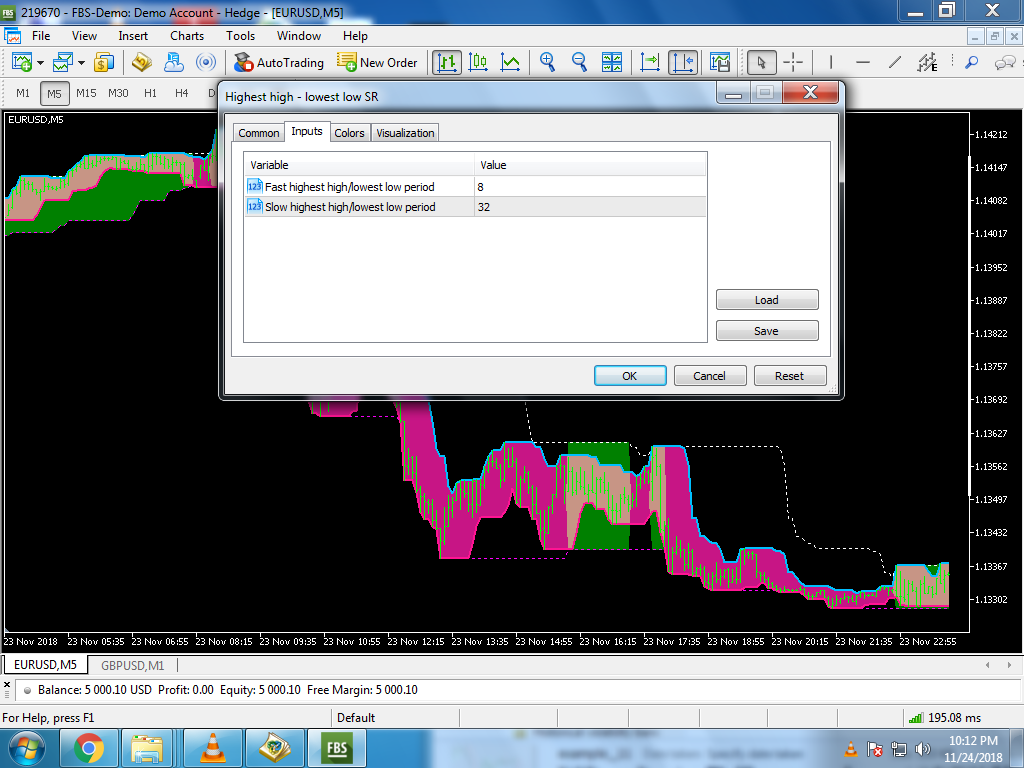Switch to the Colors tab
Viewport: 1024px width, 768px height.
click(x=349, y=133)
